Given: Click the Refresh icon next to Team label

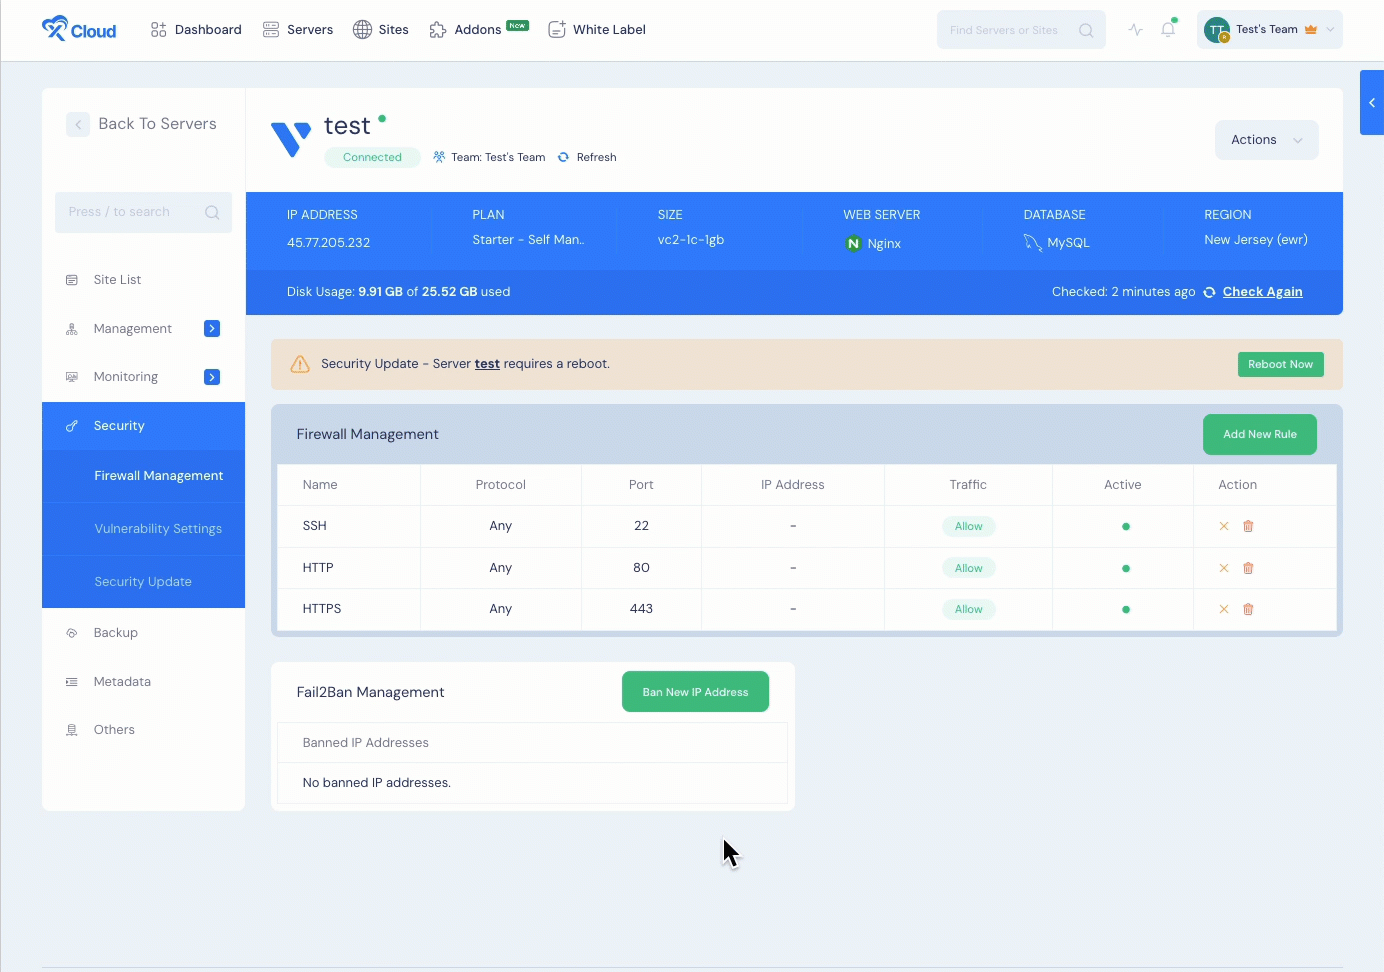Looking at the screenshot, I should [x=563, y=157].
